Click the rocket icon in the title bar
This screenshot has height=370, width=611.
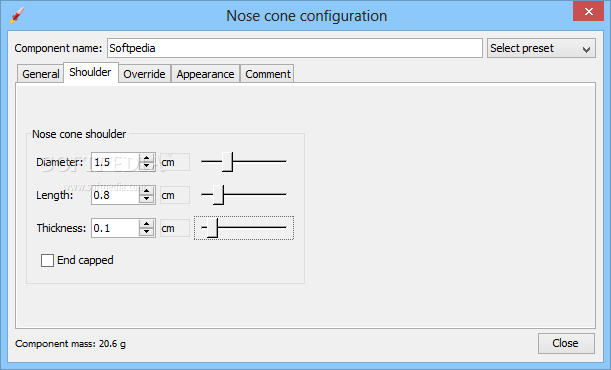pyautogui.click(x=17, y=15)
